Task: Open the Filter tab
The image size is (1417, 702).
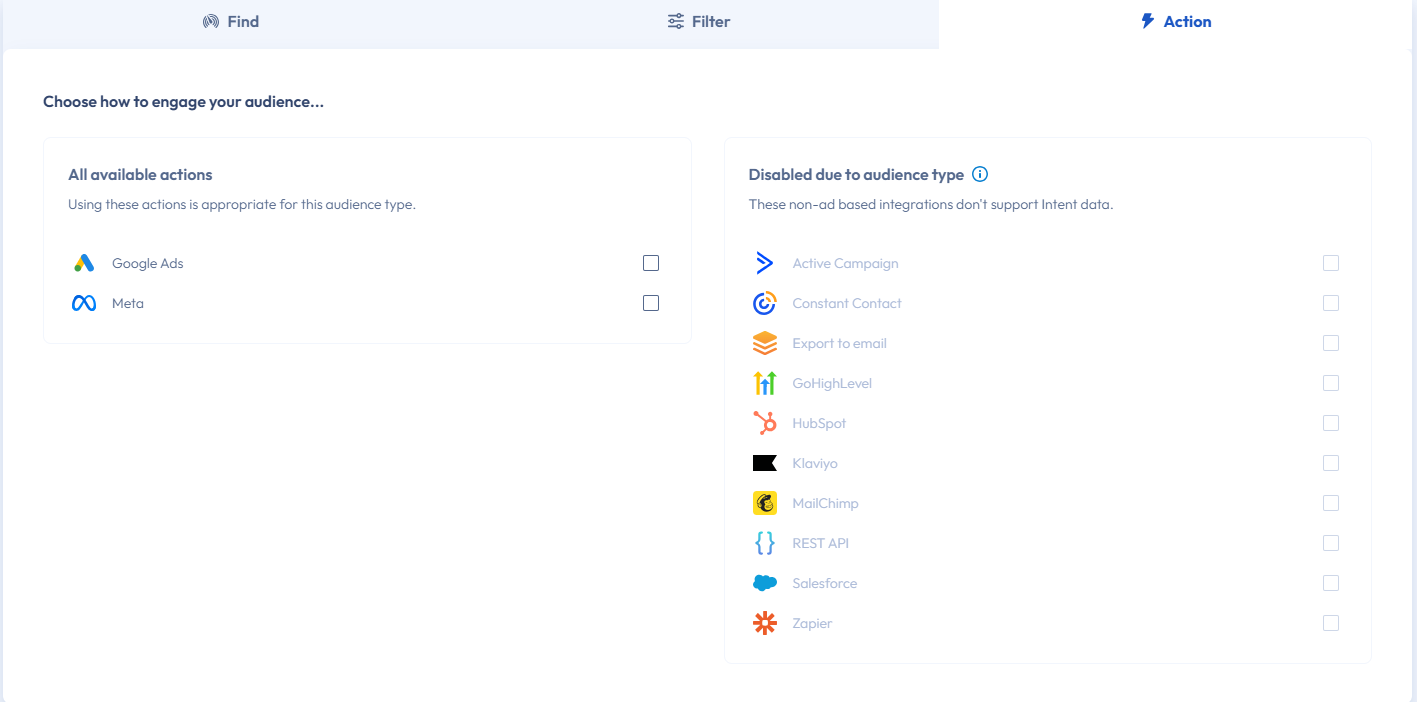Action: pos(699,21)
